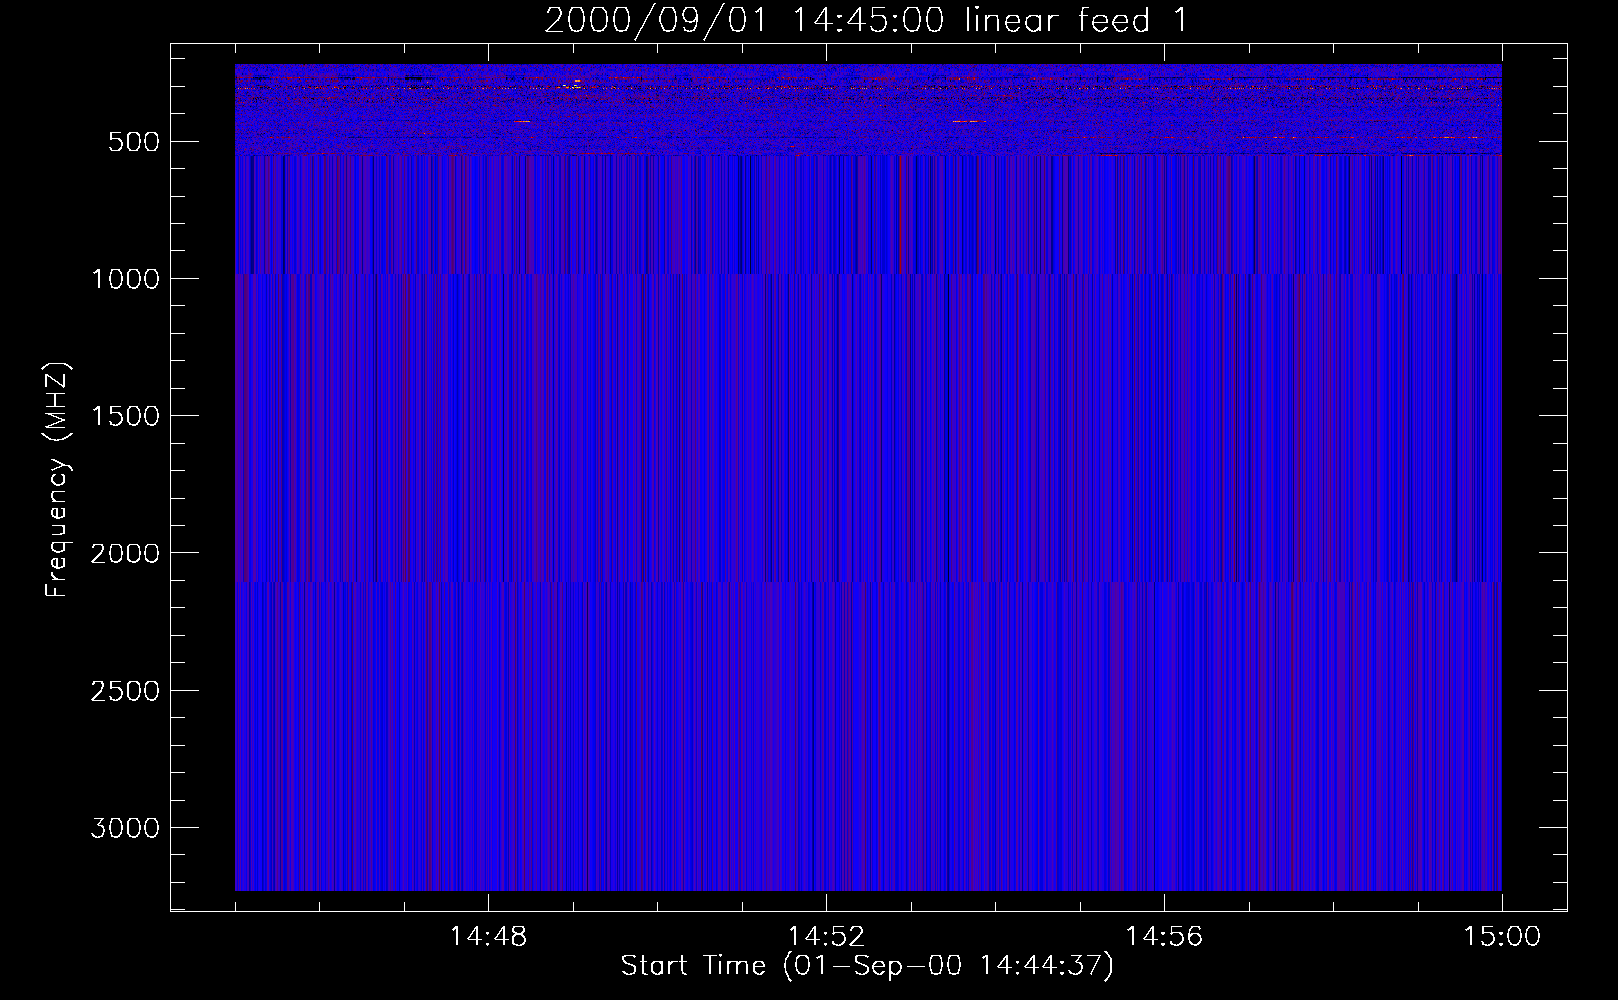Select the 3000 frequency tick label
Image resolution: width=1618 pixels, height=1000 pixels.
pos(125,828)
